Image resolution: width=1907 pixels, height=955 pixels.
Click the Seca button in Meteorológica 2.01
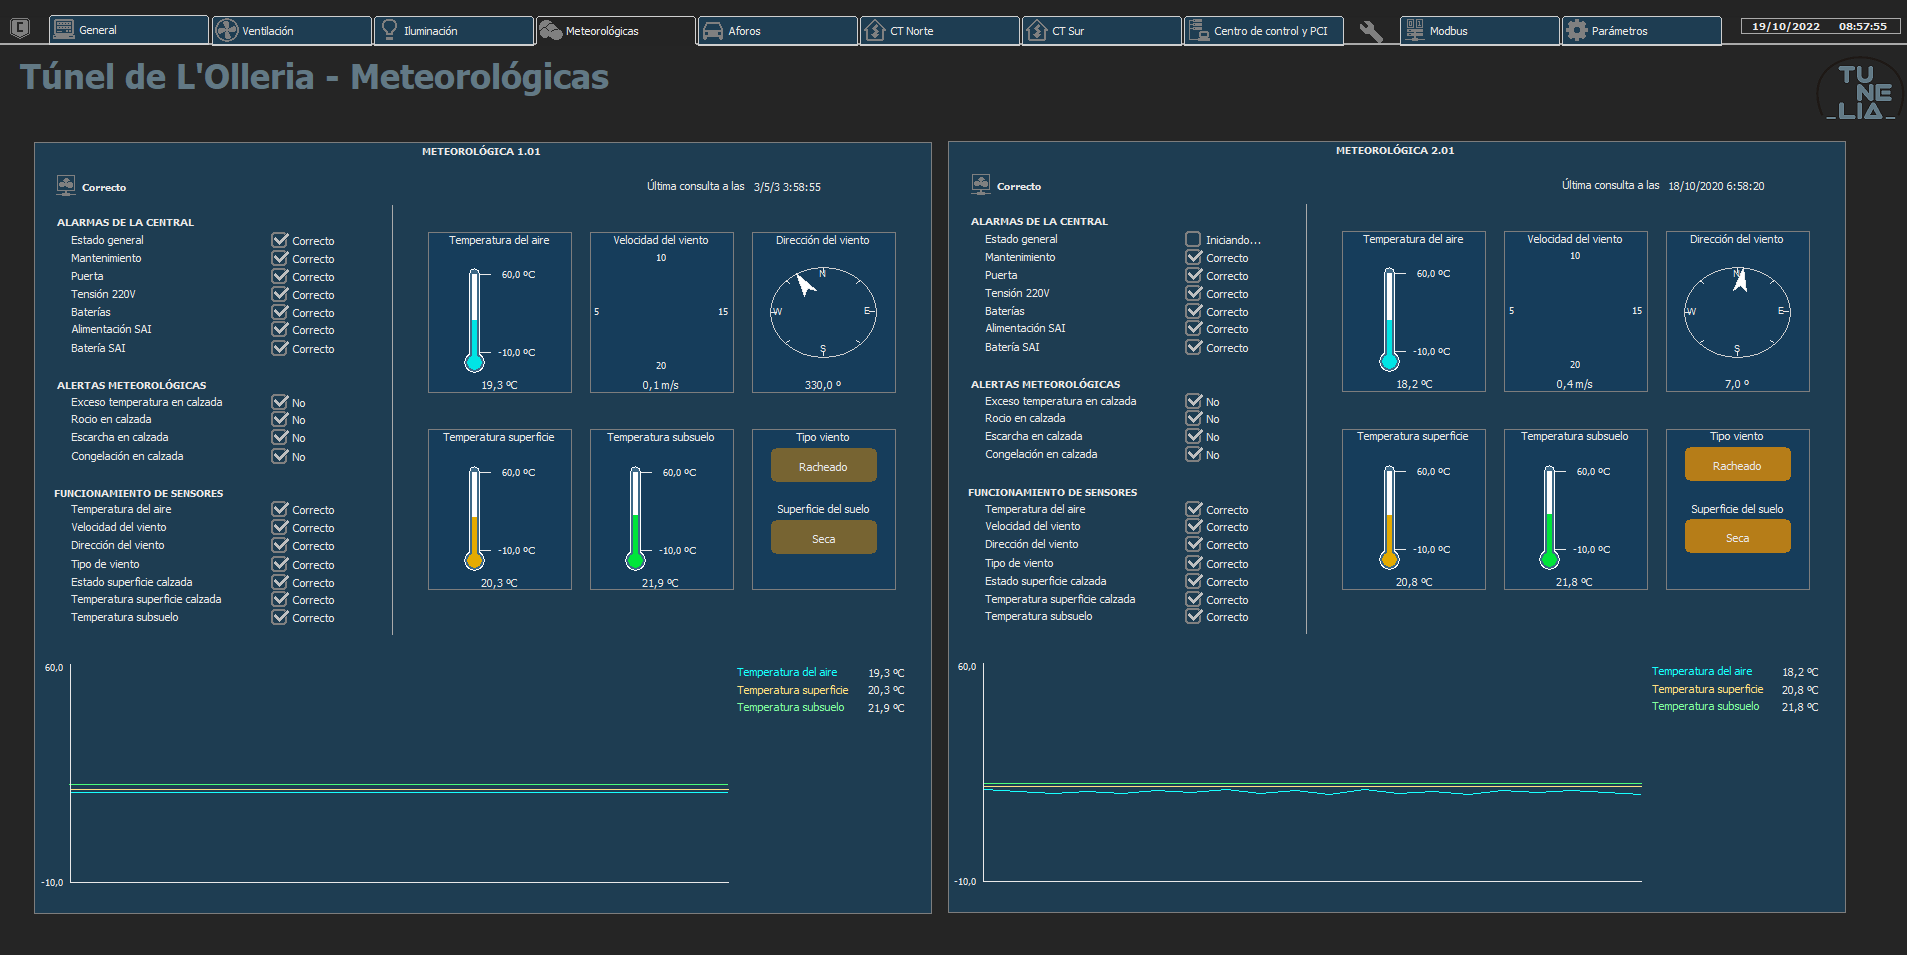click(x=1737, y=537)
